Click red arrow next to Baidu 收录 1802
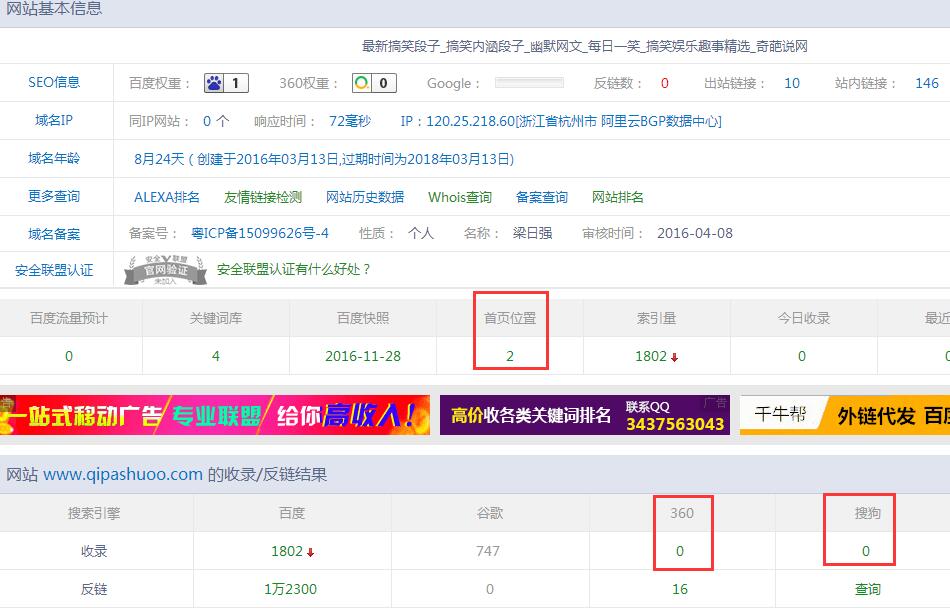The height and width of the screenshot is (610, 950). tap(310, 552)
